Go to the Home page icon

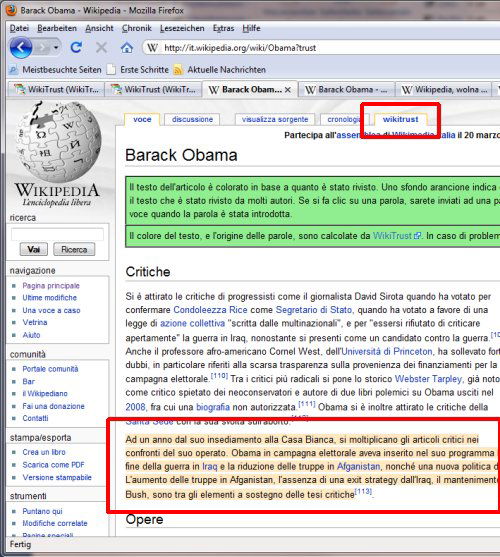pyautogui.click(x=127, y=47)
